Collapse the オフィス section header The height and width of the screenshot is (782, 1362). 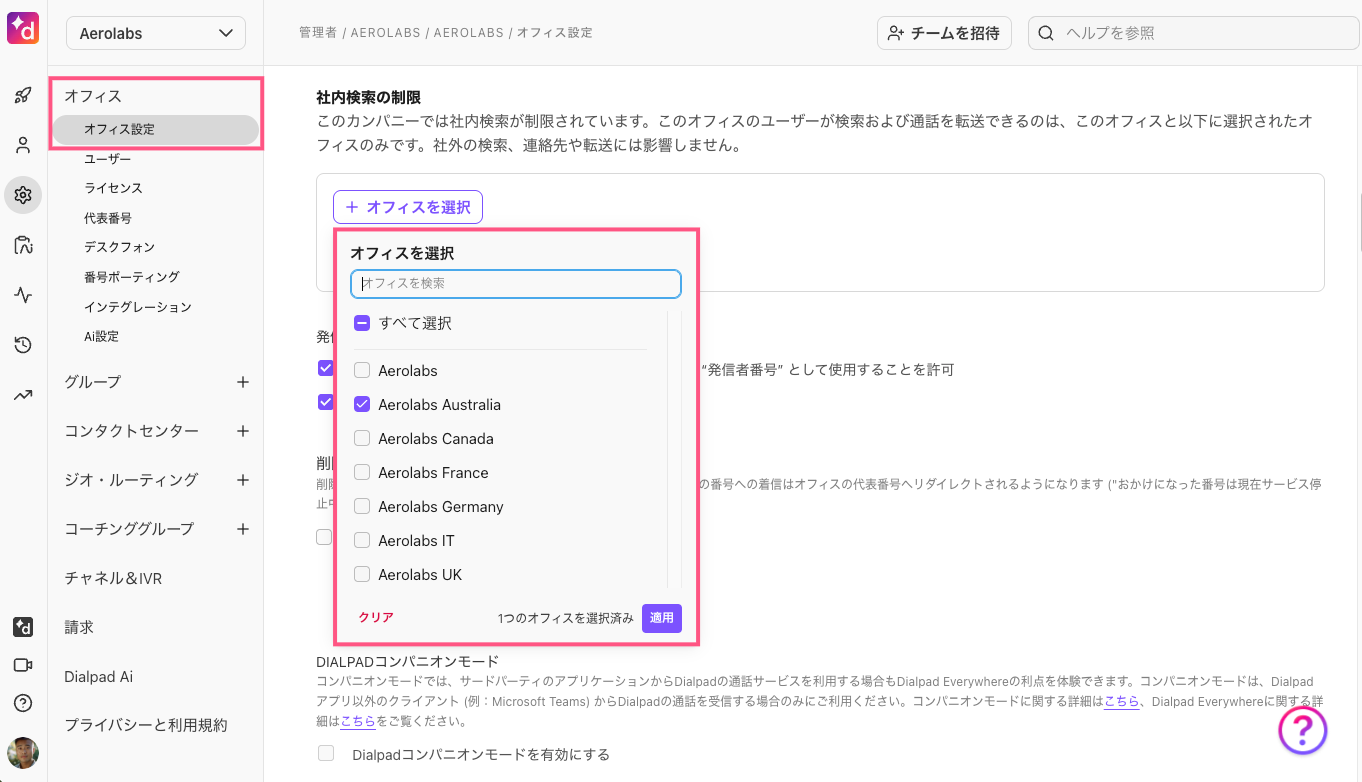93,96
